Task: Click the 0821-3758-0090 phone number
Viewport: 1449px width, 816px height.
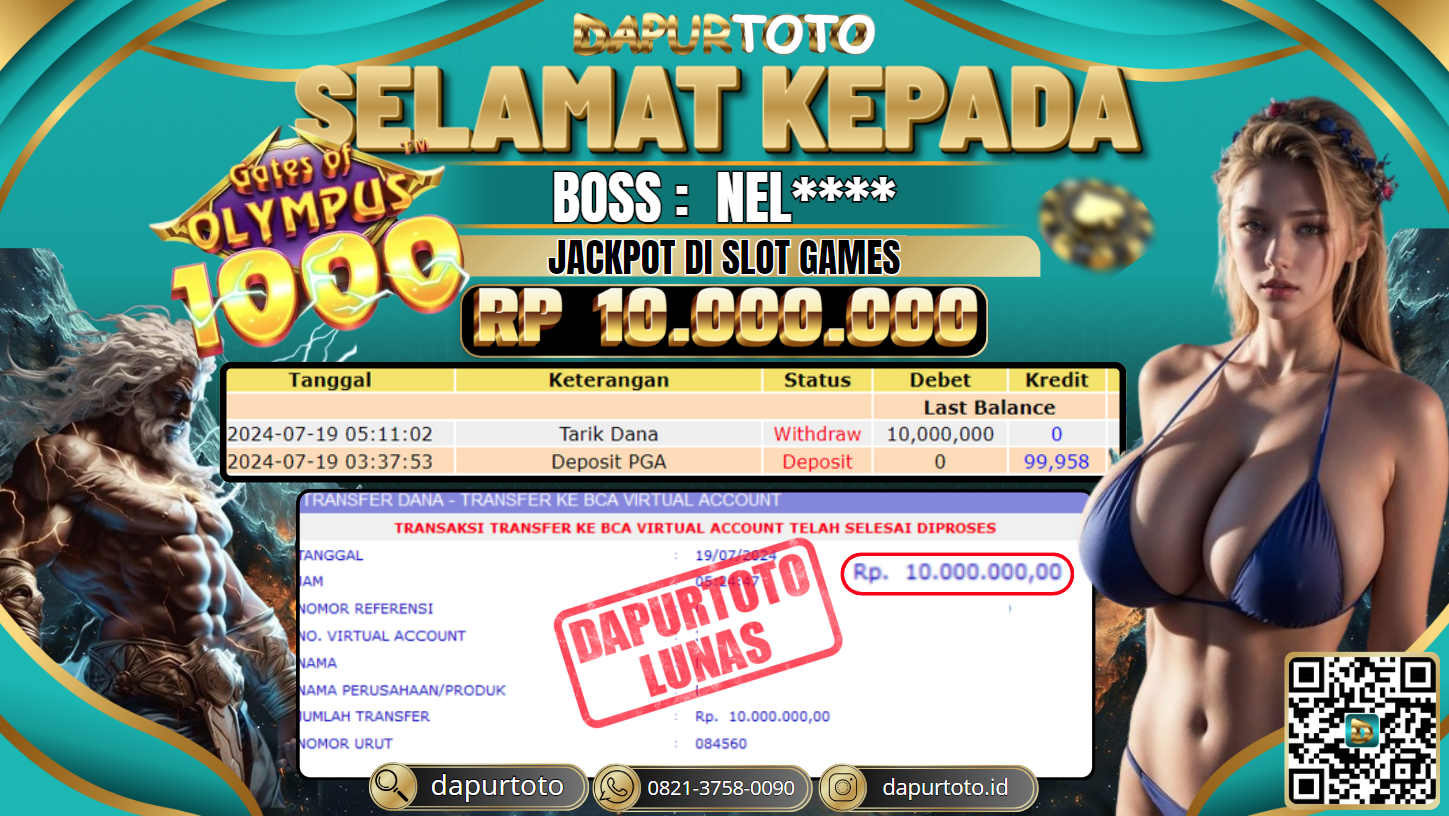Action: point(721,788)
